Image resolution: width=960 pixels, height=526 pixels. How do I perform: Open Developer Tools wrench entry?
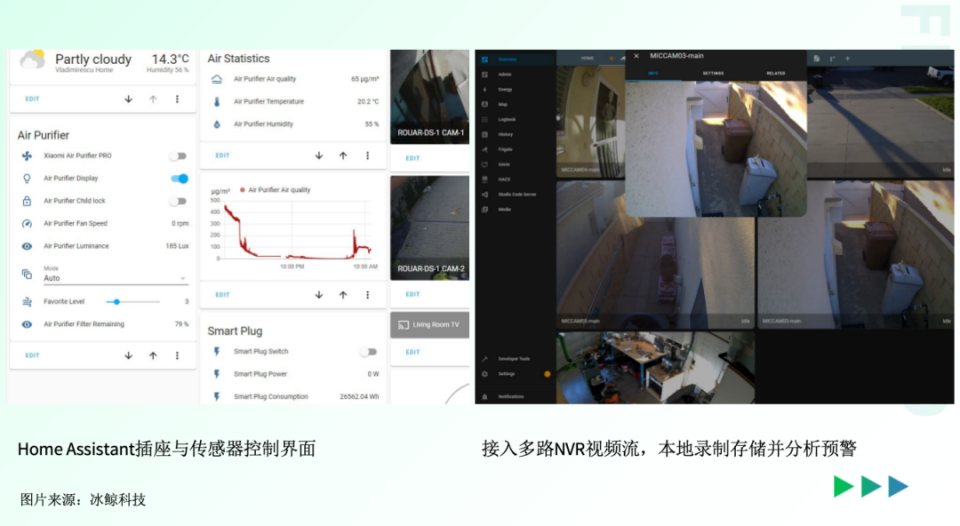click(514, 359)
